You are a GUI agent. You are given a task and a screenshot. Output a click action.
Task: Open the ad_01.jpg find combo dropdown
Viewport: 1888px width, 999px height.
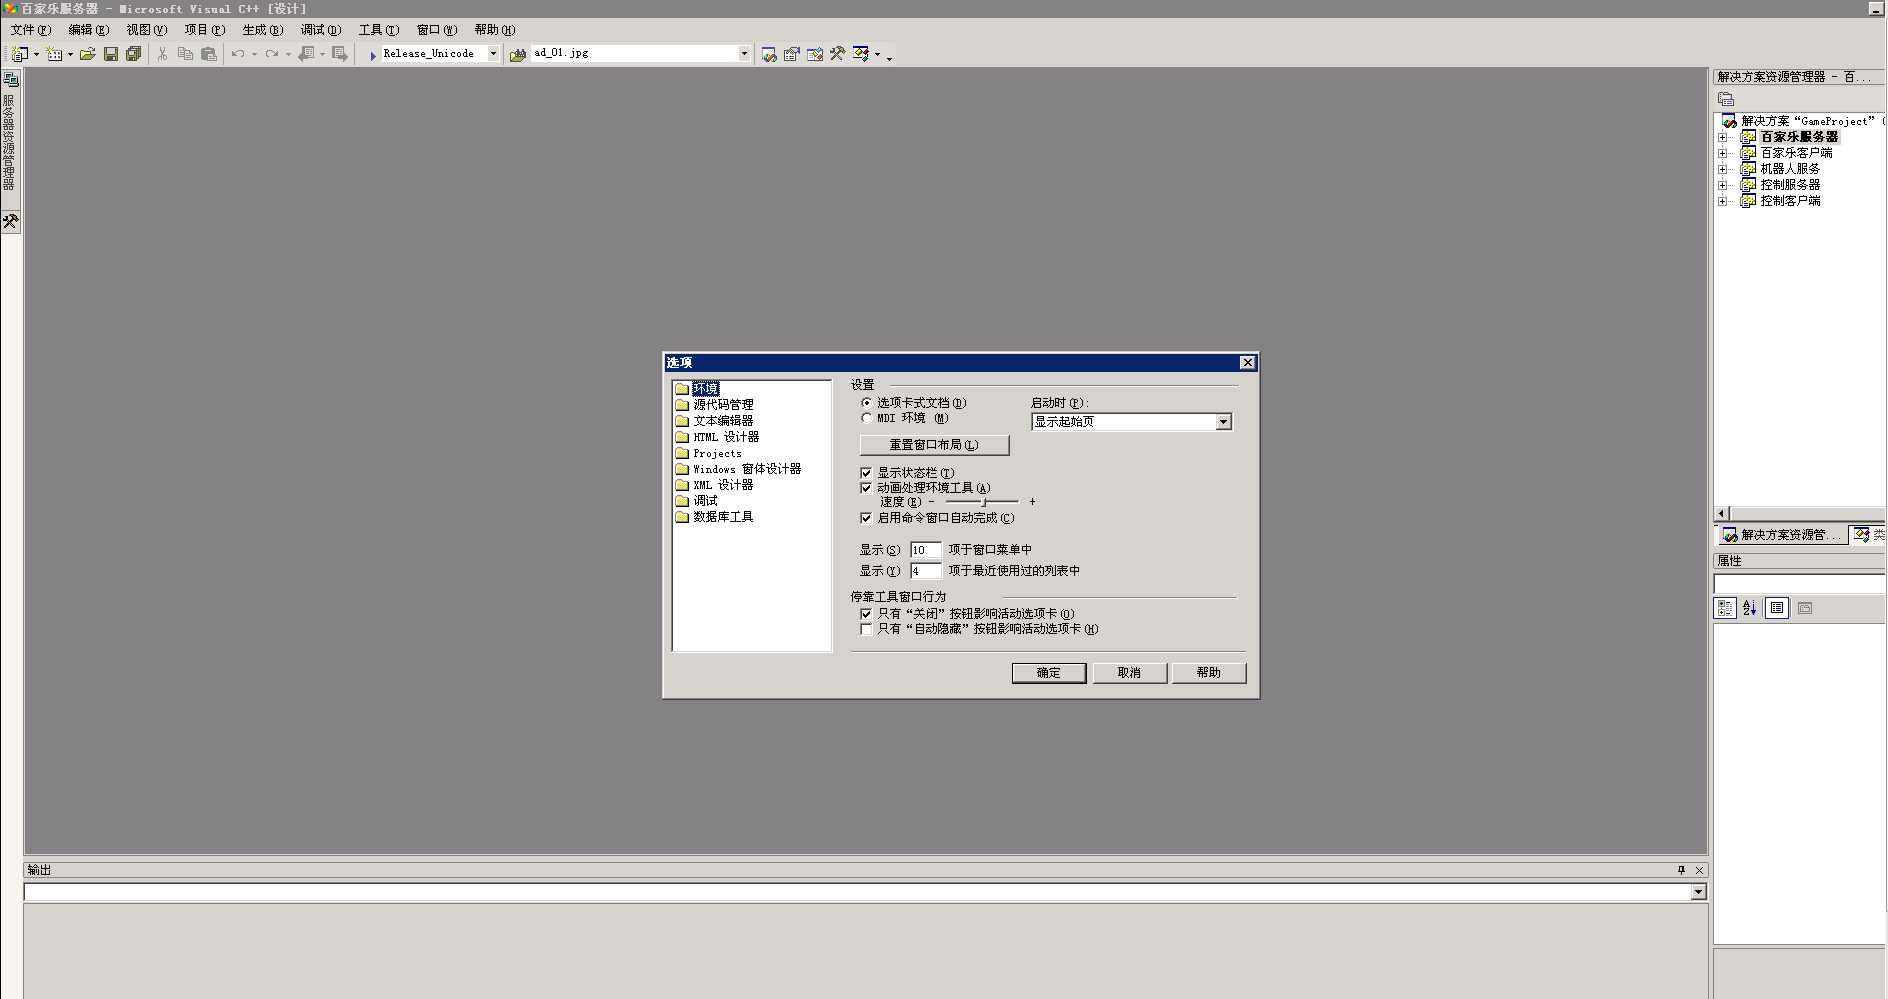pos(744,54)
